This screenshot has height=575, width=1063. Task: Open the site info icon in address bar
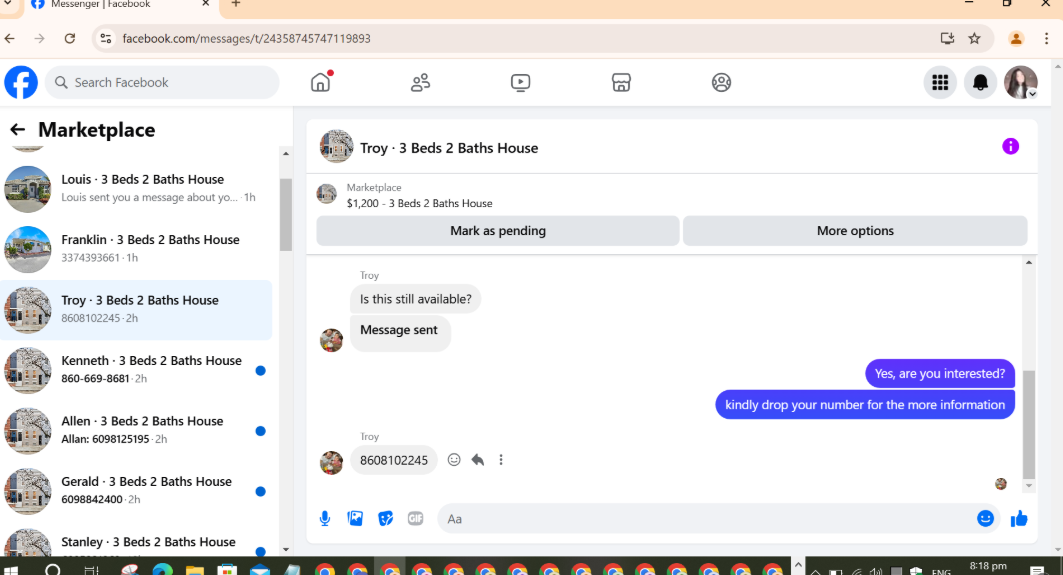point(106,39)
